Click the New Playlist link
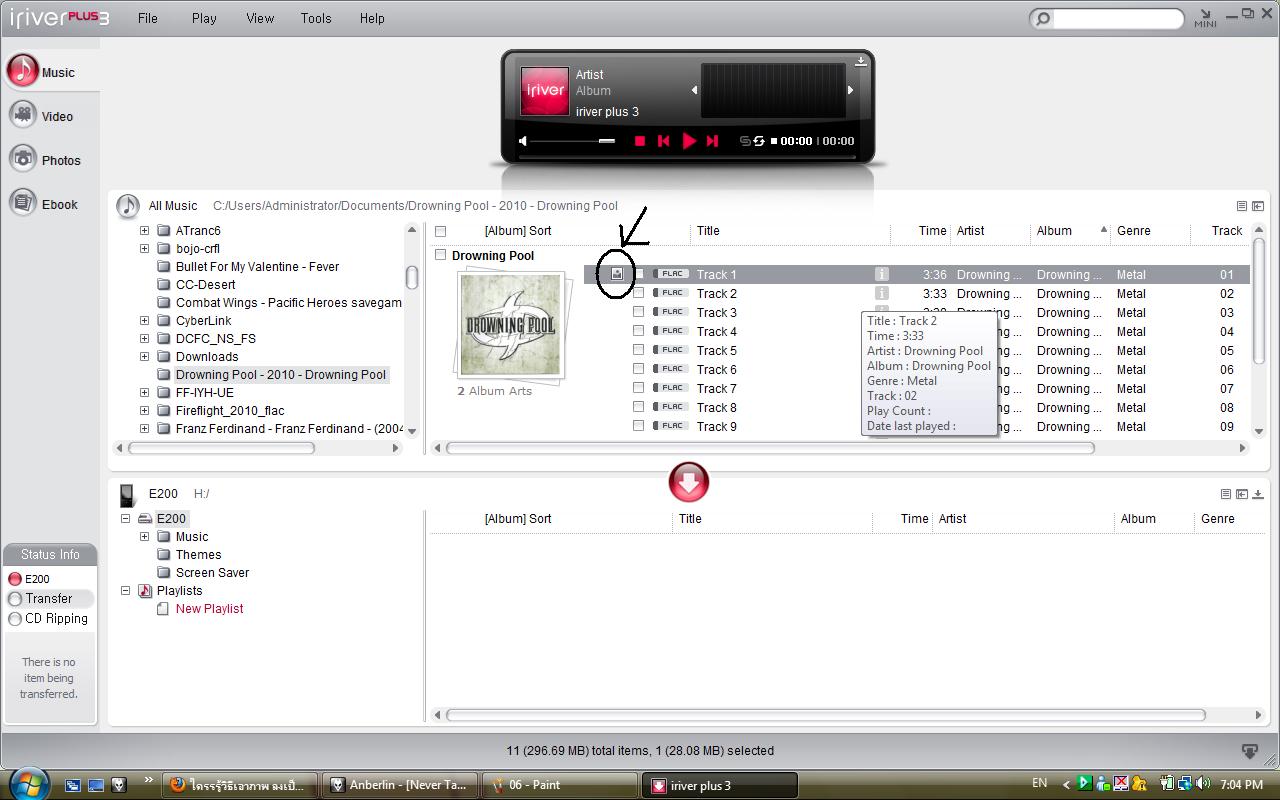The height and width of the screenshot is (800, 1280). click(209, 608)
